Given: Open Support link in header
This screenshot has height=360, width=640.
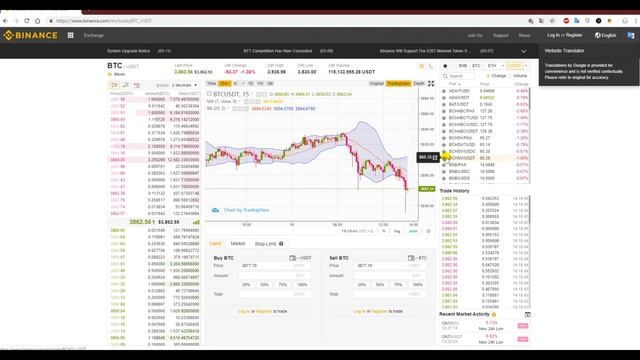Looking at the screenshot, I should [x=500, y=36].
